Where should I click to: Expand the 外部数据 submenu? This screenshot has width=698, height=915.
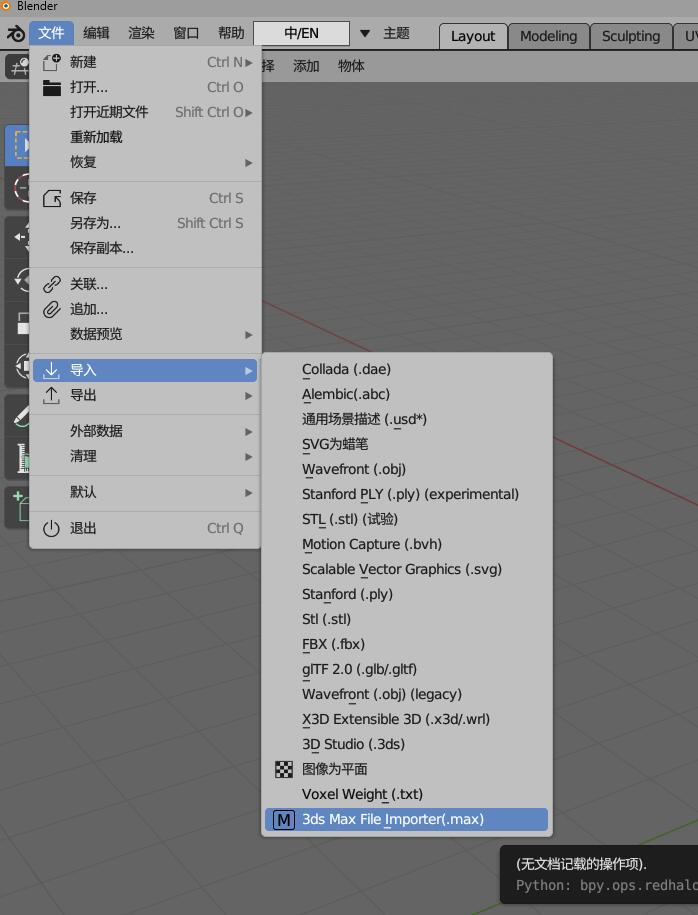point(145,431)
